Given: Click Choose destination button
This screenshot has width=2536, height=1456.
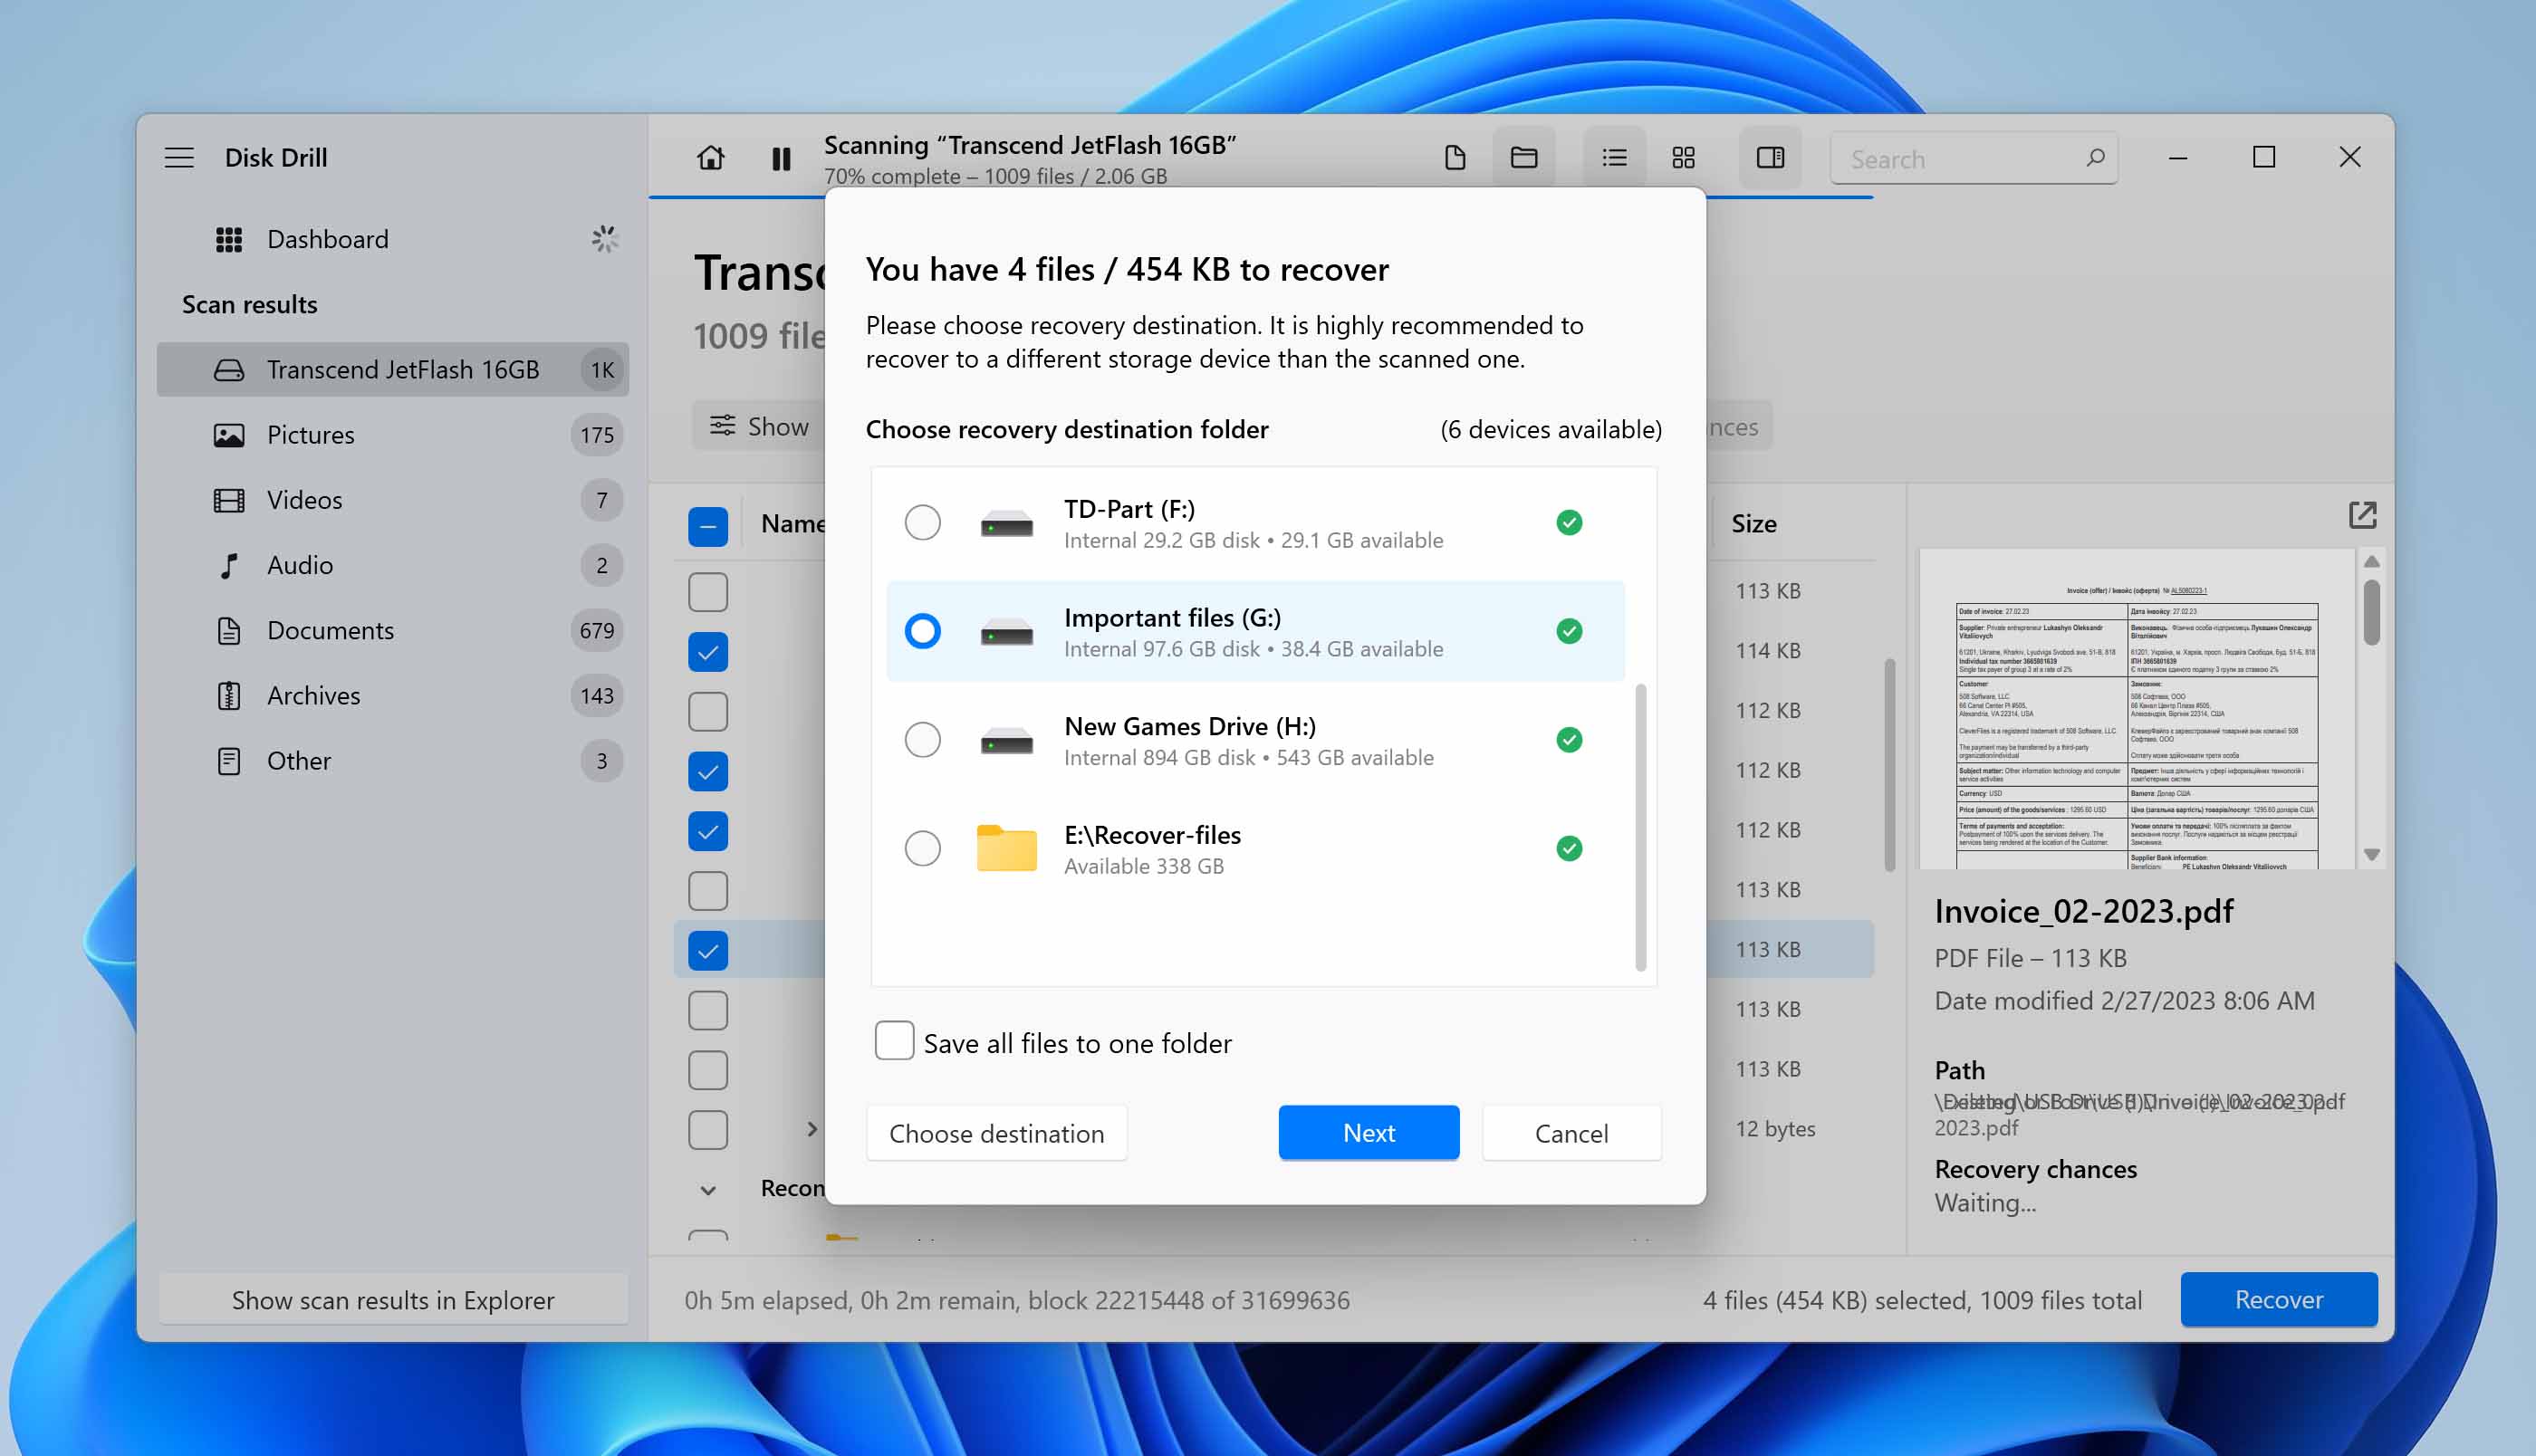Looking at the screenshot, I should [996, 1132].
